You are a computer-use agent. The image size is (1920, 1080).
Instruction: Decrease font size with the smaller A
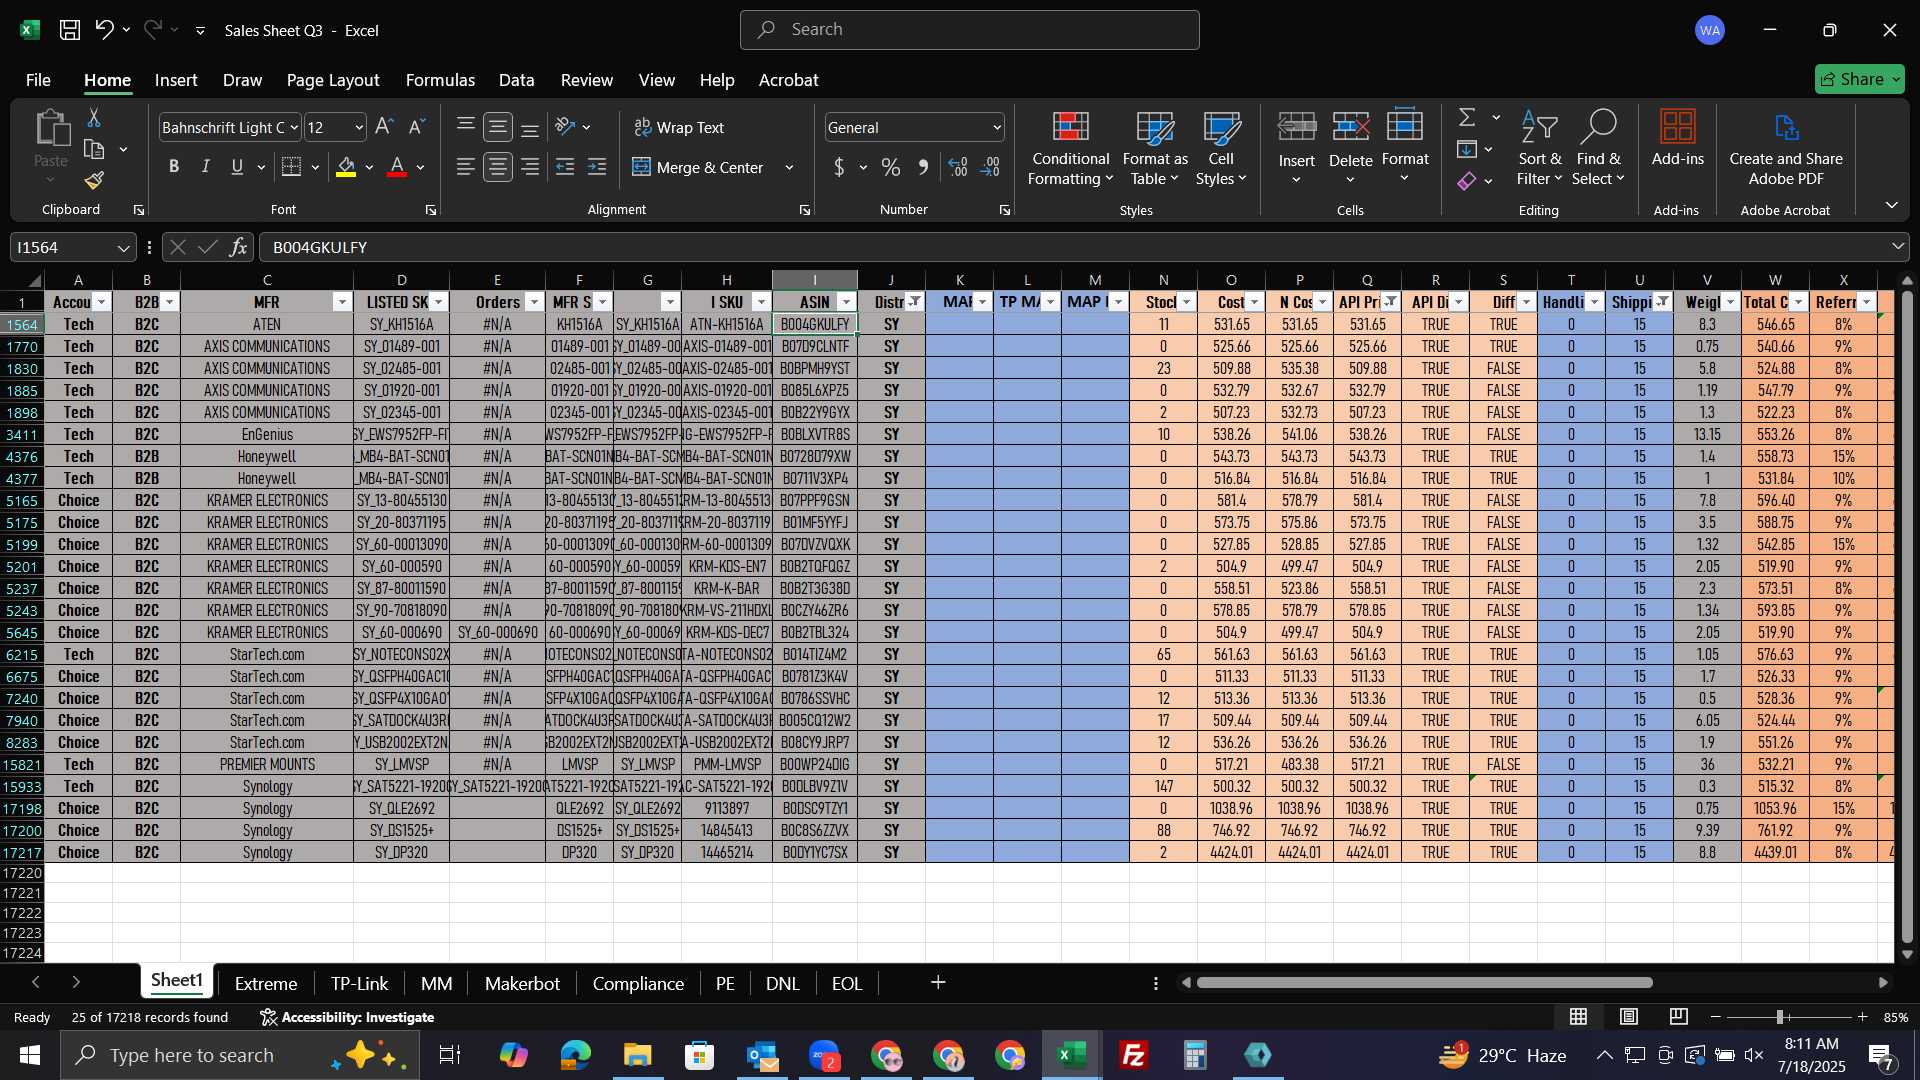coord(417,127)
